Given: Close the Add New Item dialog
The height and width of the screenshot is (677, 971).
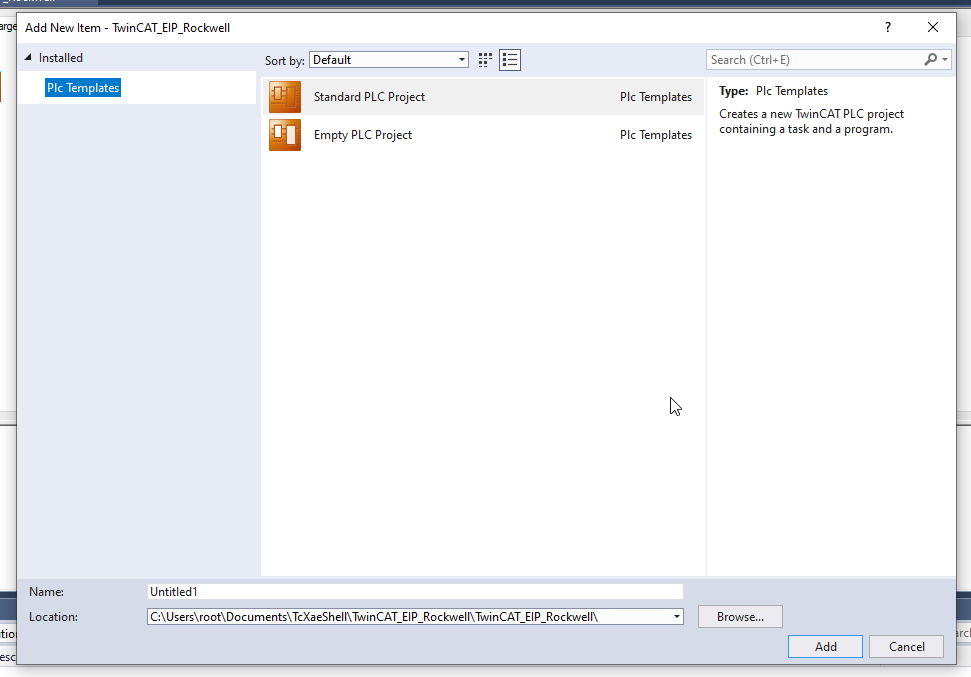Looking at the screenshot, I should pyautogui.click(x=933, y=27).
